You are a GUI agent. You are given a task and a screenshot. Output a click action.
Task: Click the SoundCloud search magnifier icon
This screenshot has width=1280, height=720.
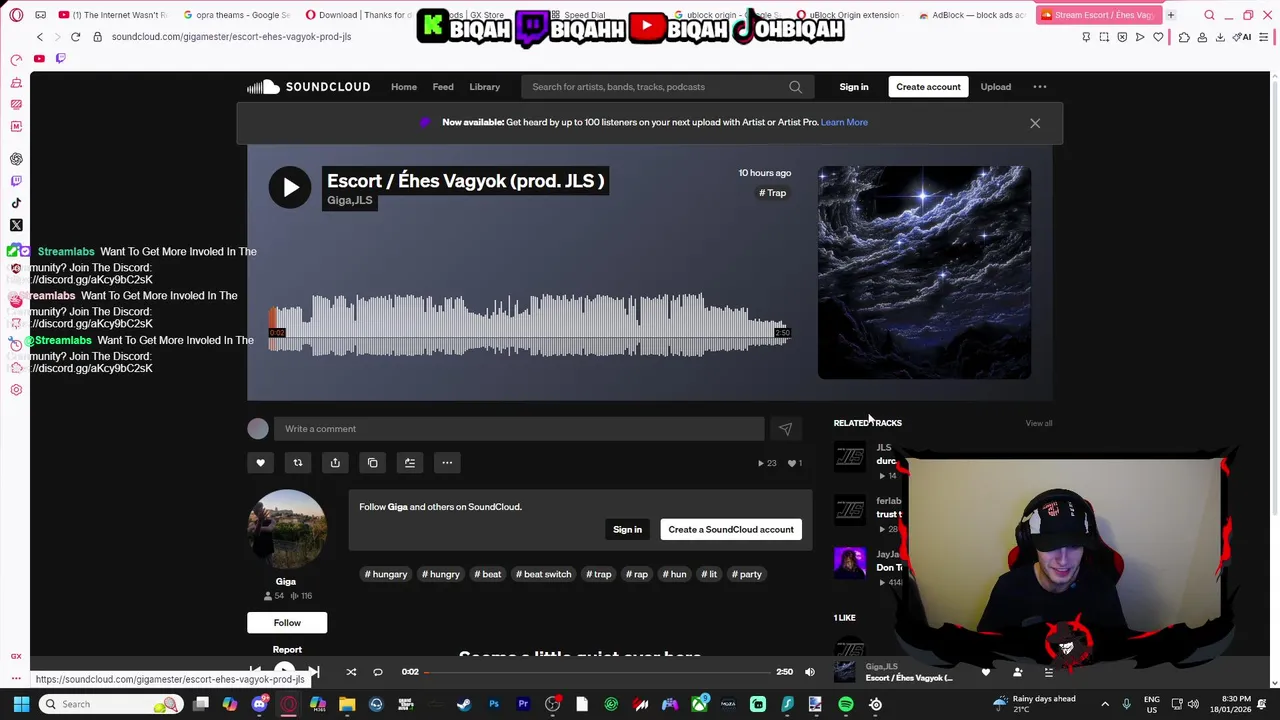click(795, 87)
